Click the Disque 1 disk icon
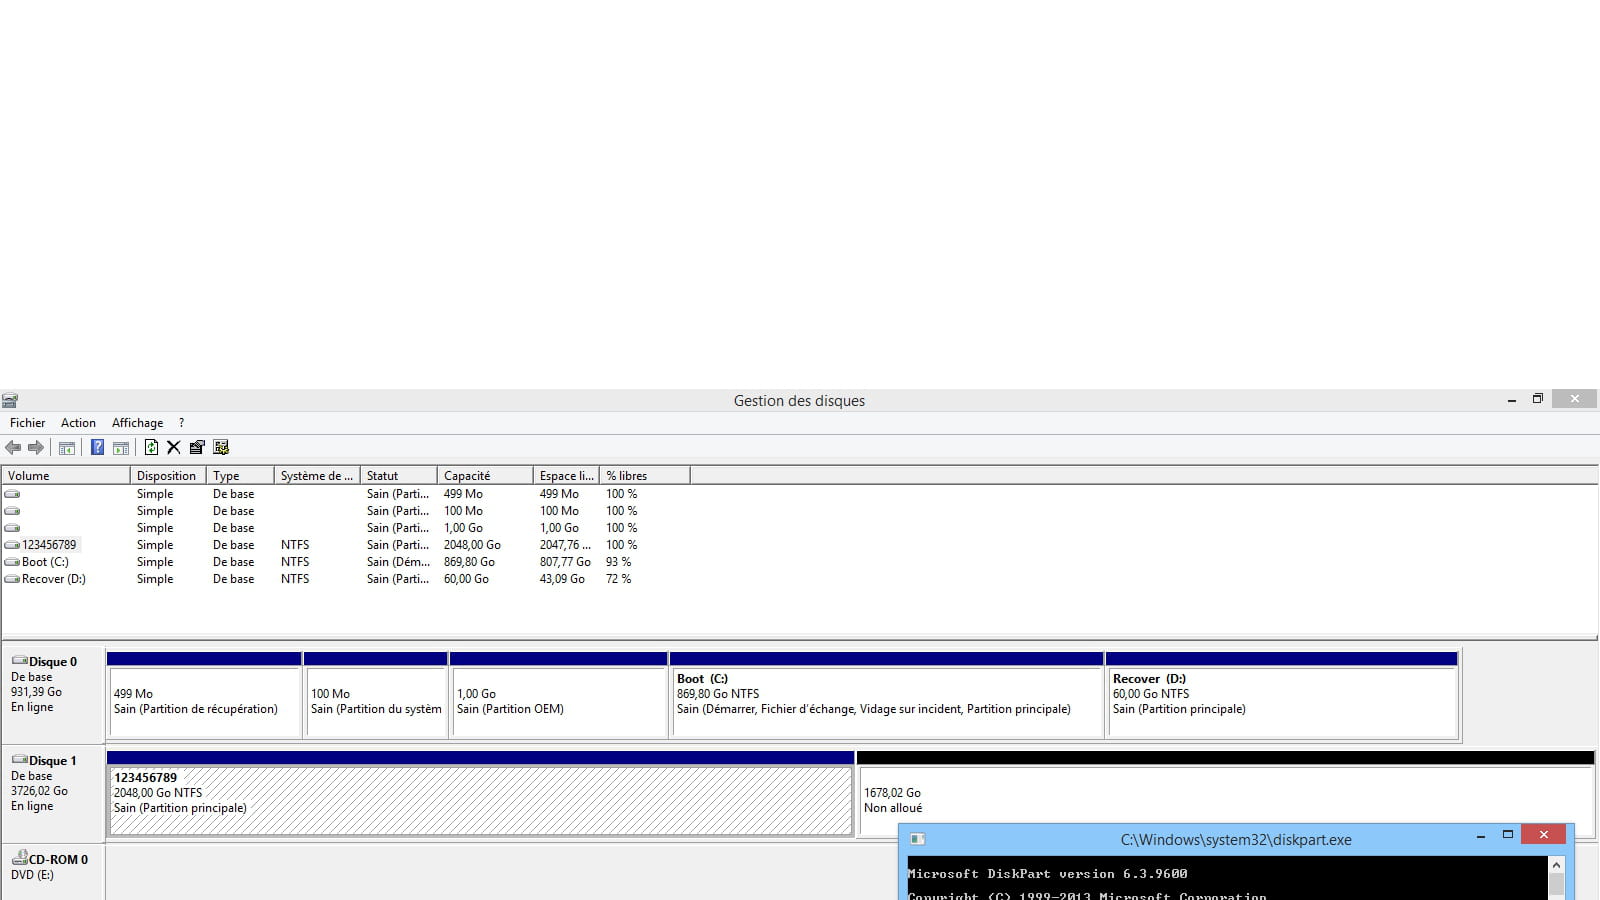 coord(19,760)
